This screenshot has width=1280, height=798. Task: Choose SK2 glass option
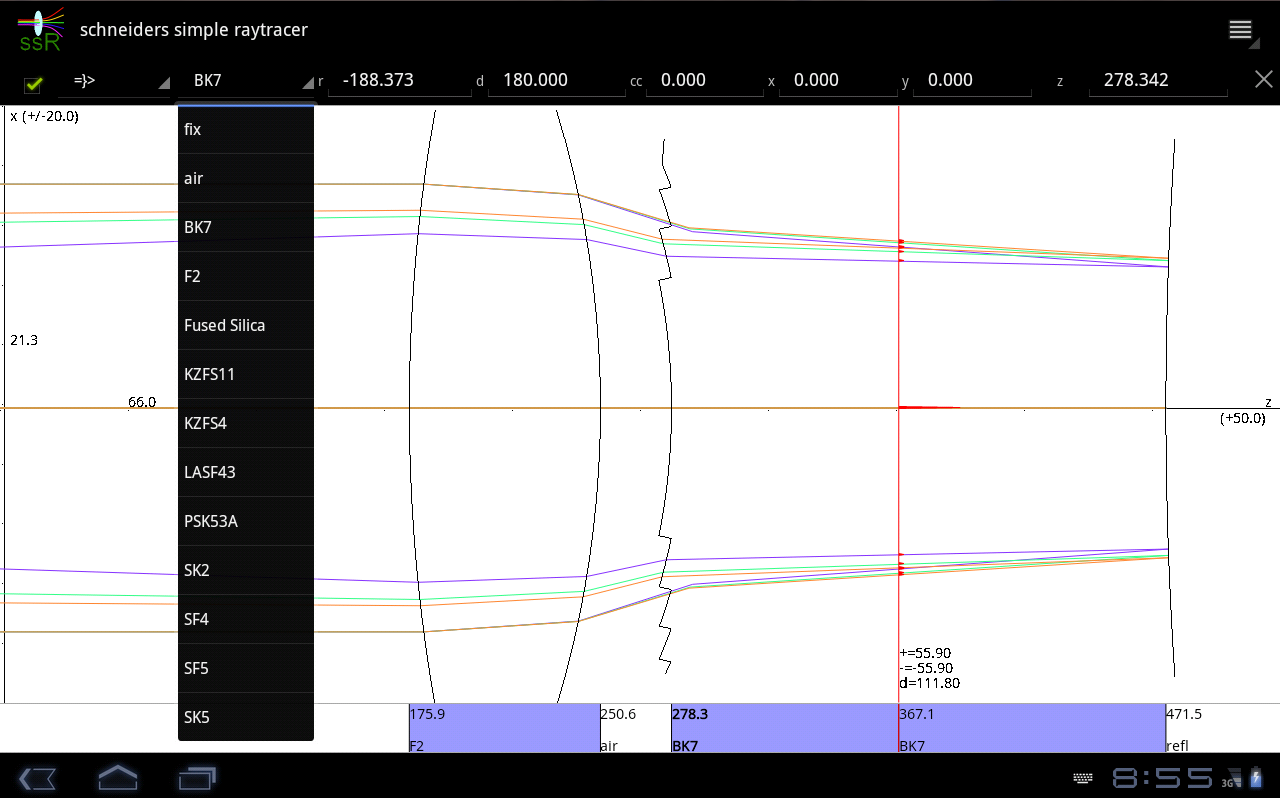(x=246, y=571)
